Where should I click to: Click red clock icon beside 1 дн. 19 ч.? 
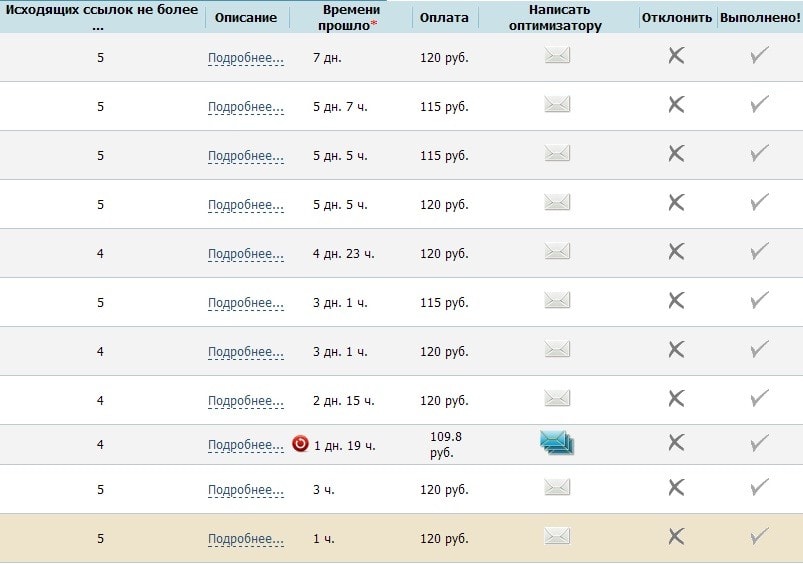[x=300, y=444]
